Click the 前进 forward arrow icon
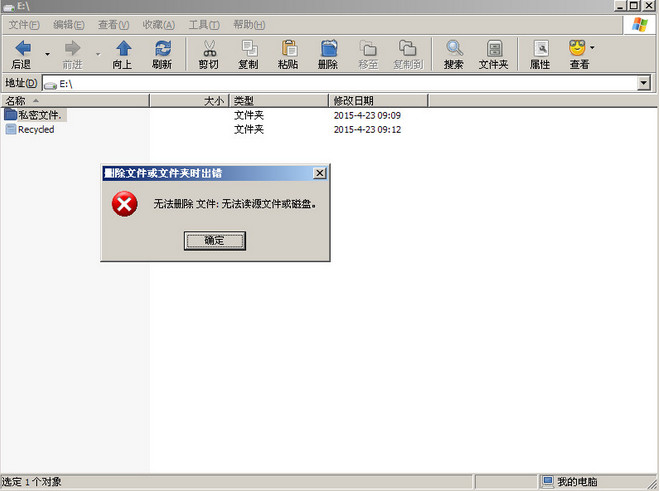 pyautogui.click(x=72, y=48)
